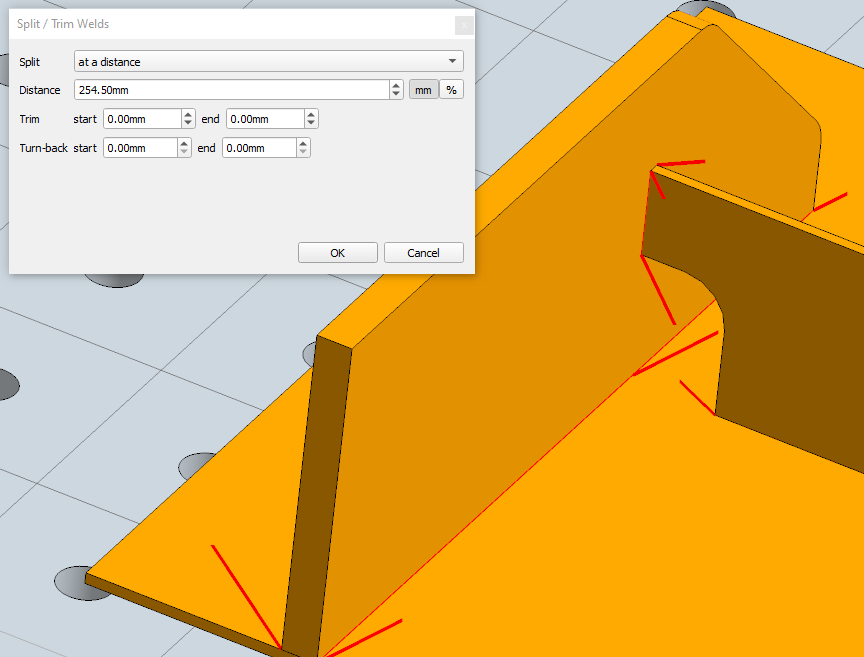Click the Trim end field
864x657 pixels.
coord(265,119)
